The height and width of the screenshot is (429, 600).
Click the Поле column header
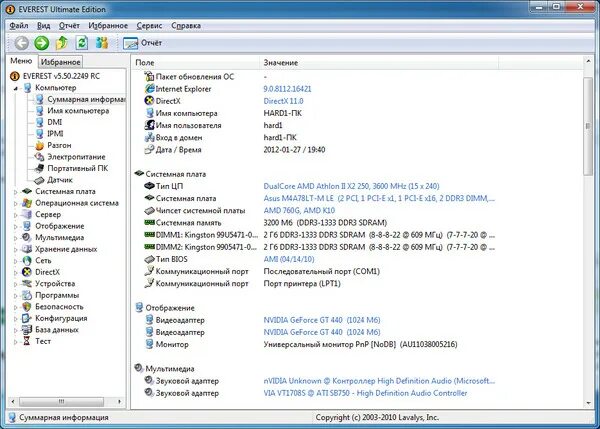196,62
